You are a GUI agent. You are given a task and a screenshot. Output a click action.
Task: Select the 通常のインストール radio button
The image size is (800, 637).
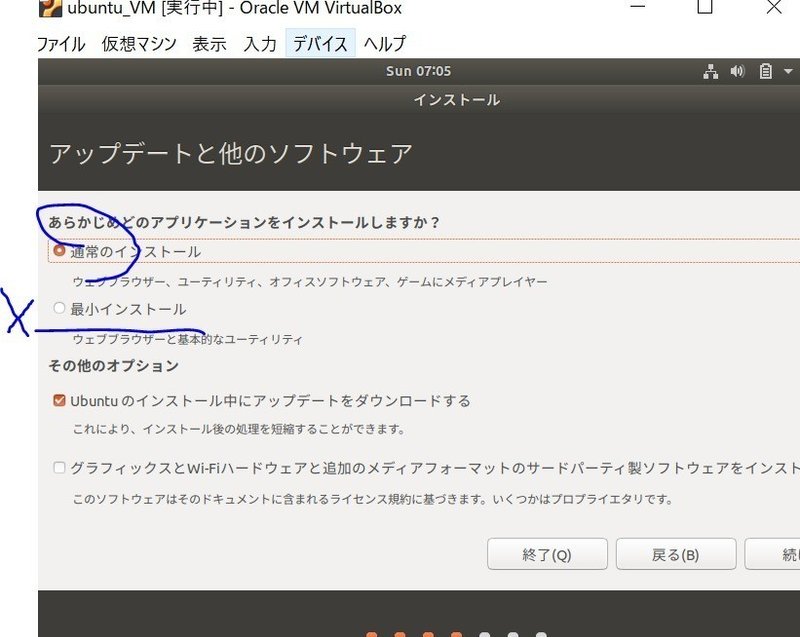click(59, 250)
